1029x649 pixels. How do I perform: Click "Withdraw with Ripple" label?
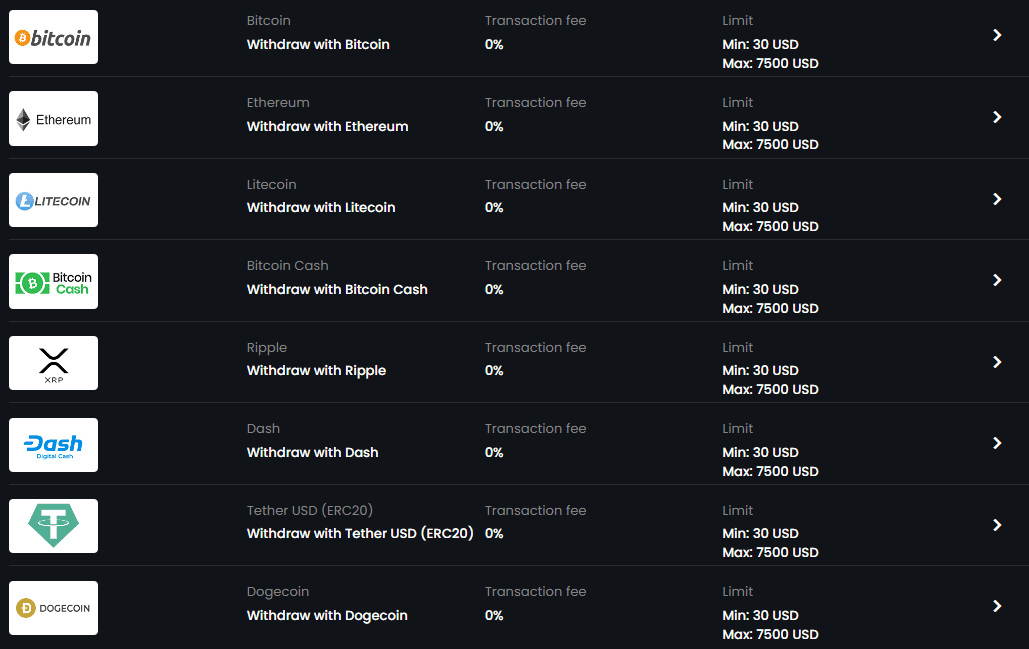click(x=316, y=371)
